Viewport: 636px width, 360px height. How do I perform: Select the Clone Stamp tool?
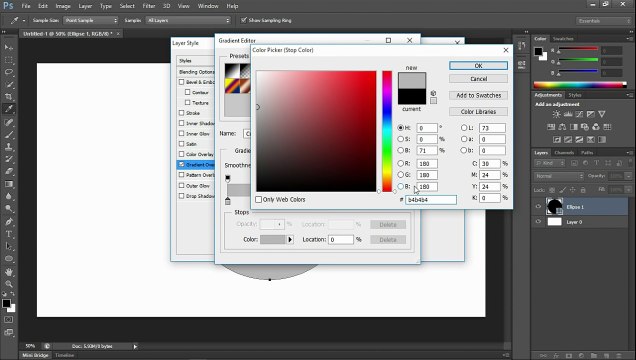point(9,147)
